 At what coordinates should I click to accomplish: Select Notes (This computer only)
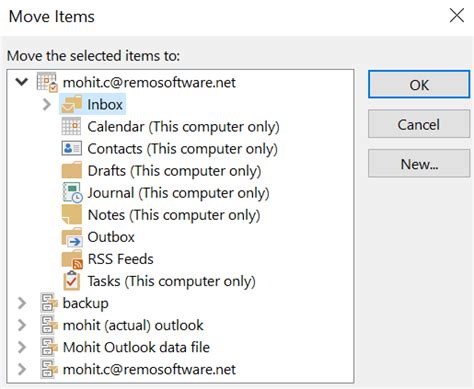pyautogui.click(x=174, y=215)
